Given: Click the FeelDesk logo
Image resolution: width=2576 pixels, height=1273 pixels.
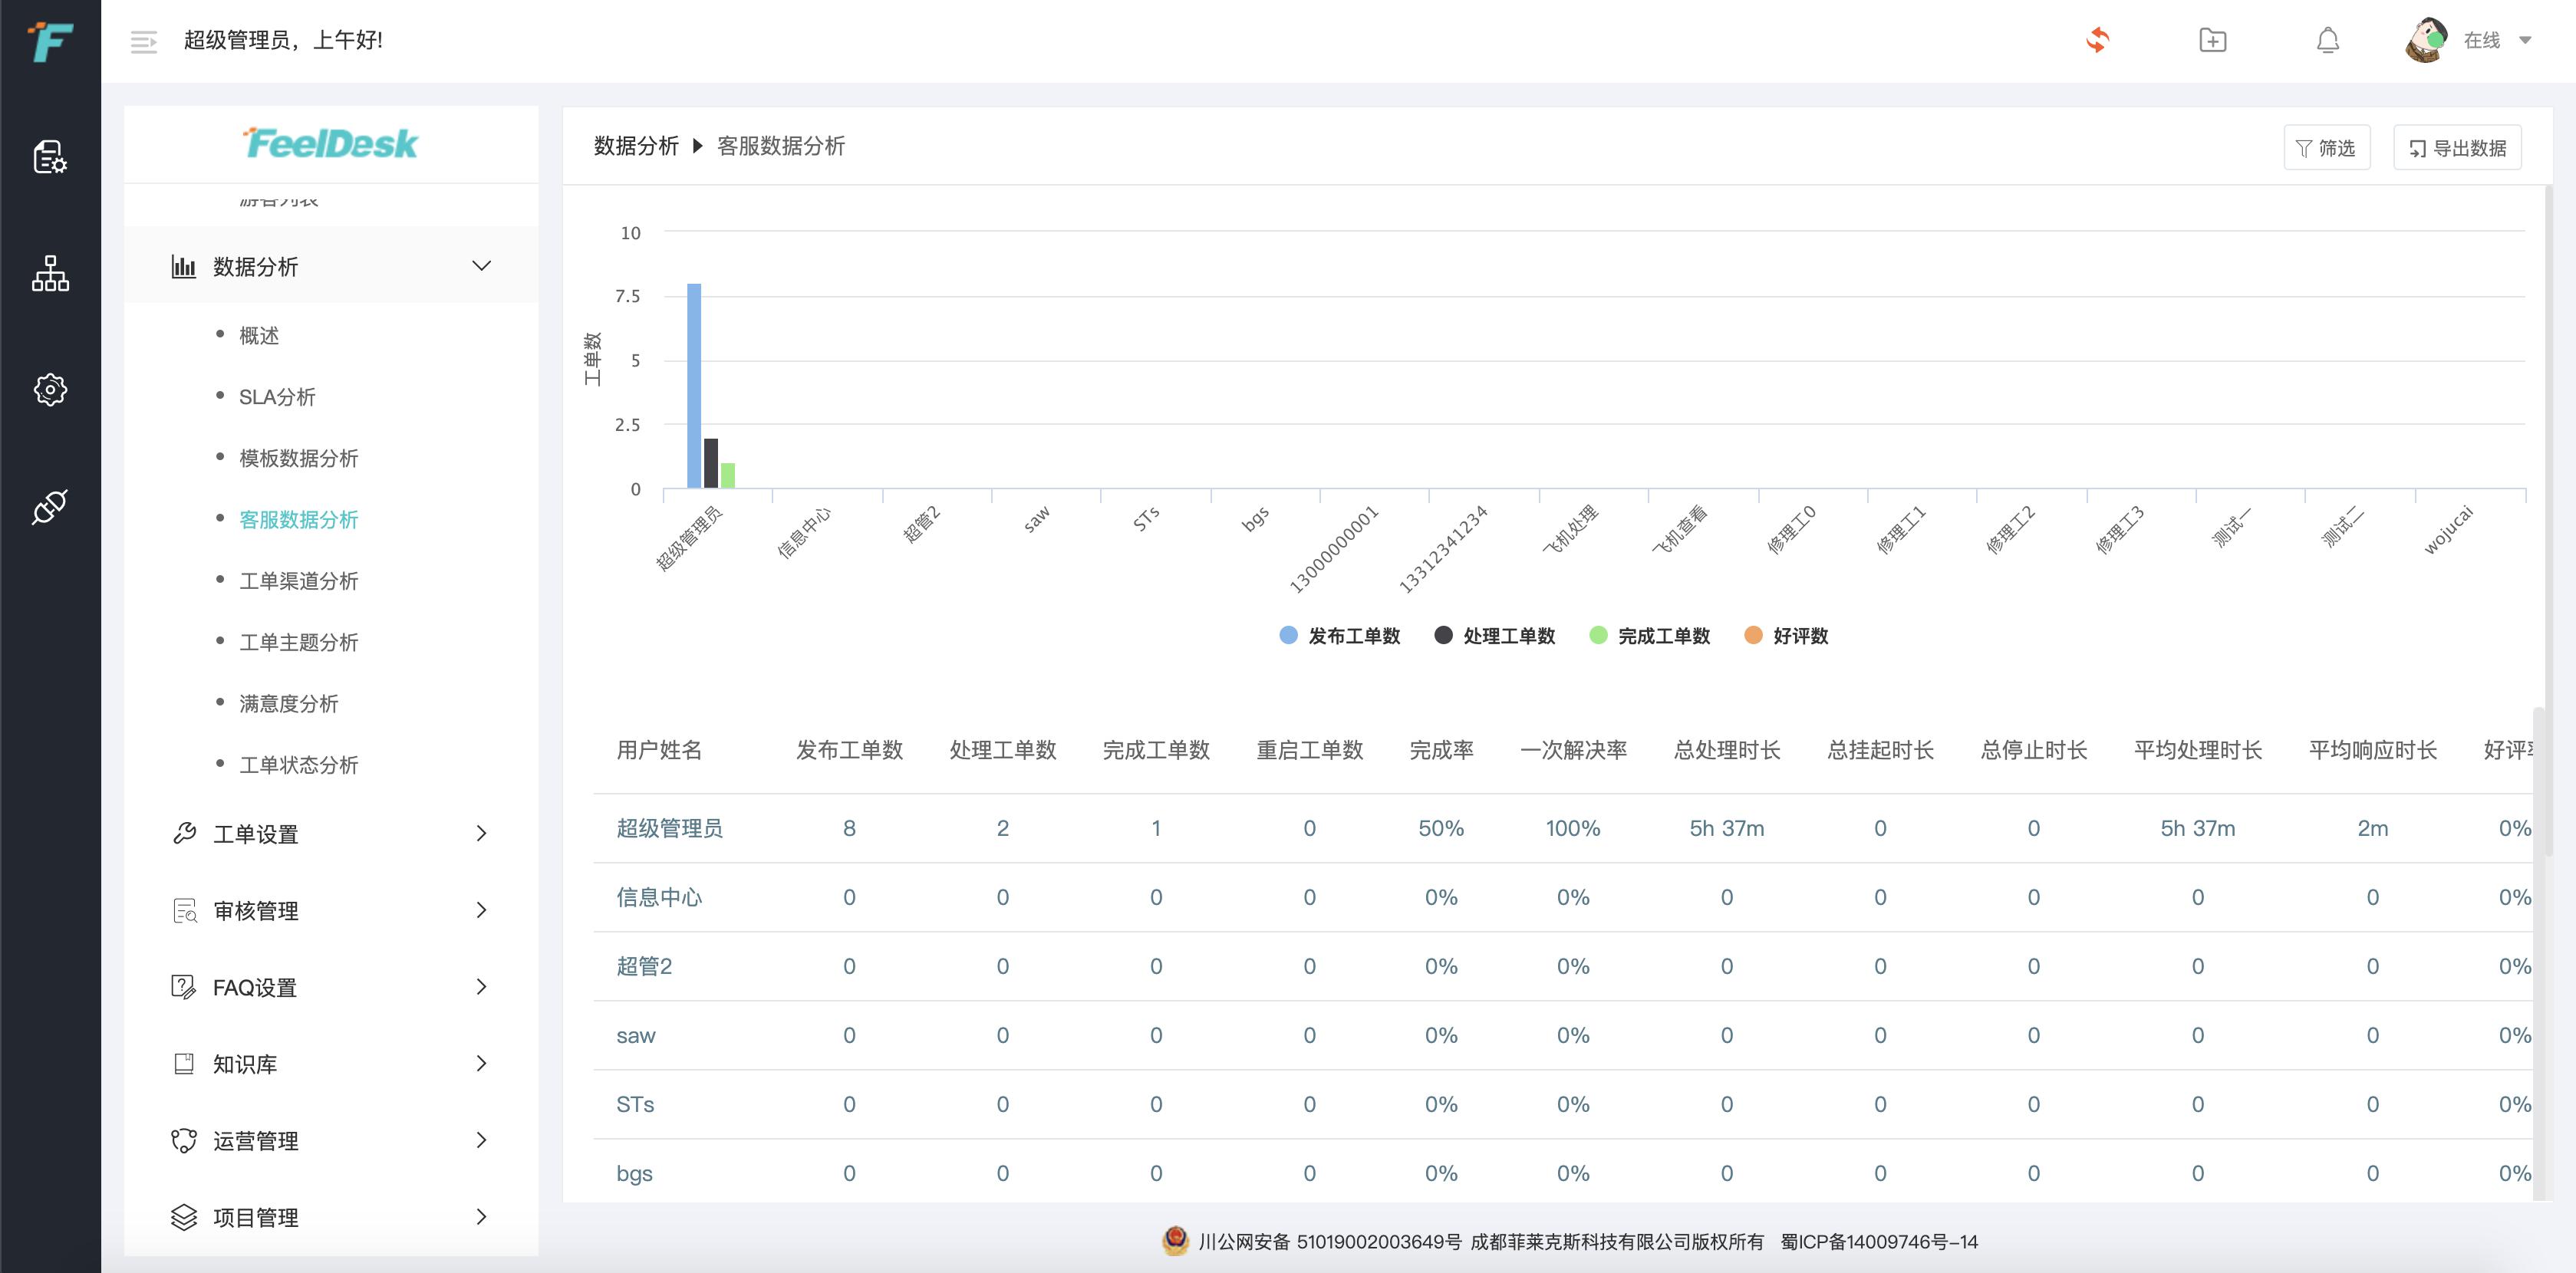Looking at the screenshot, I should coord(330,143).
